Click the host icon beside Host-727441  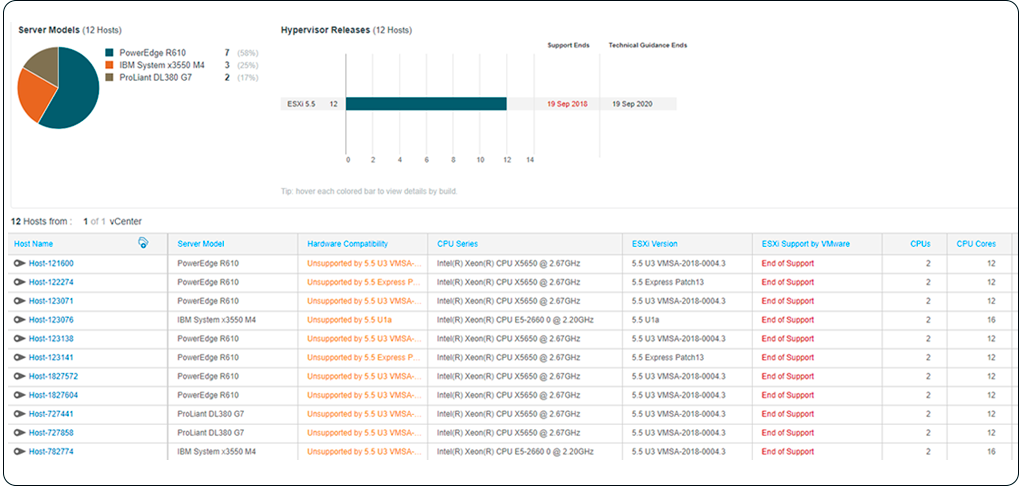20,414
